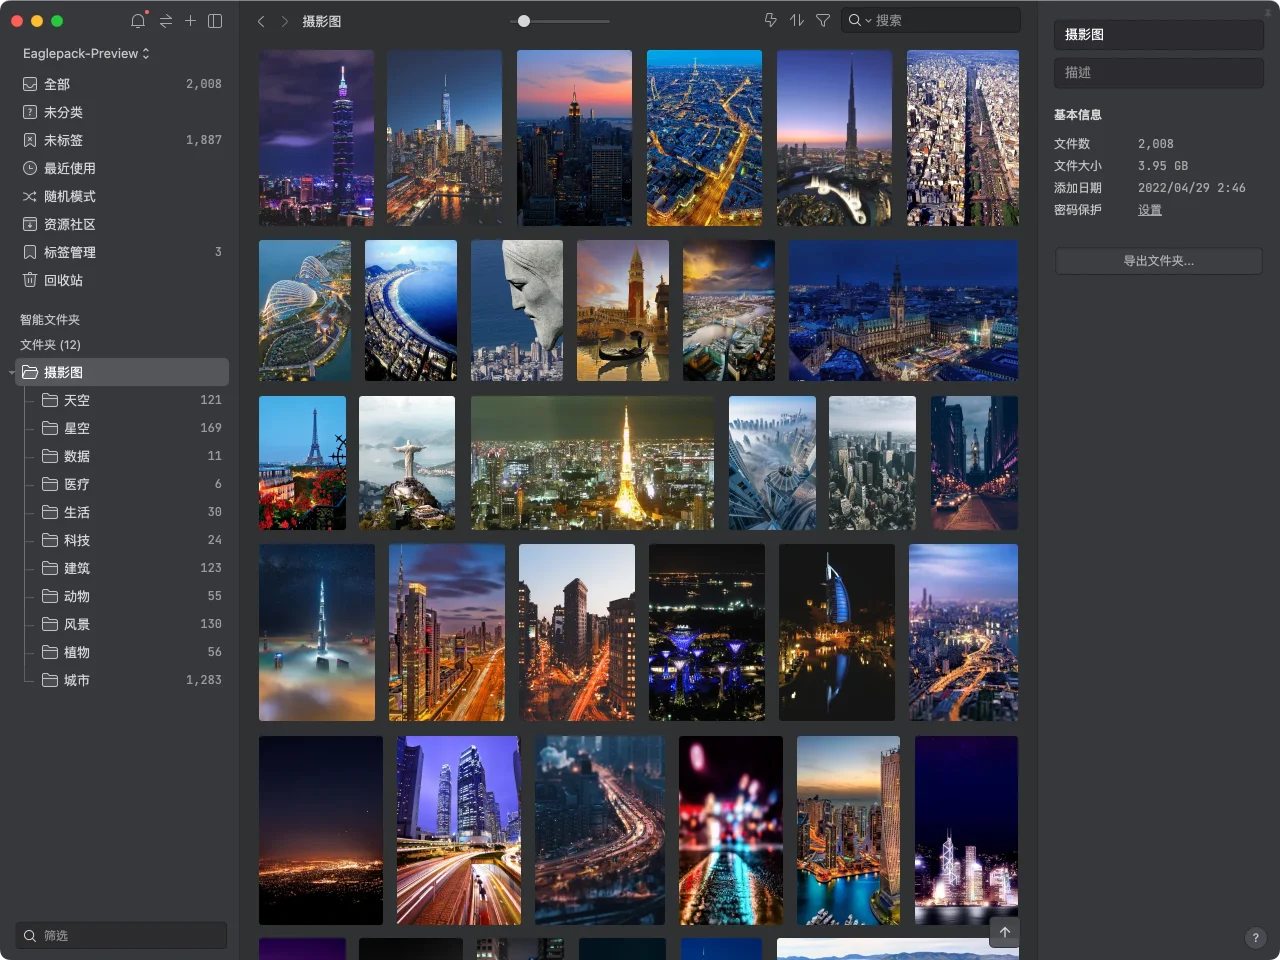The width and height of the screenshot is (1280, 960).
Task: Select 全部 in sidebar
Action: (122, 84)
